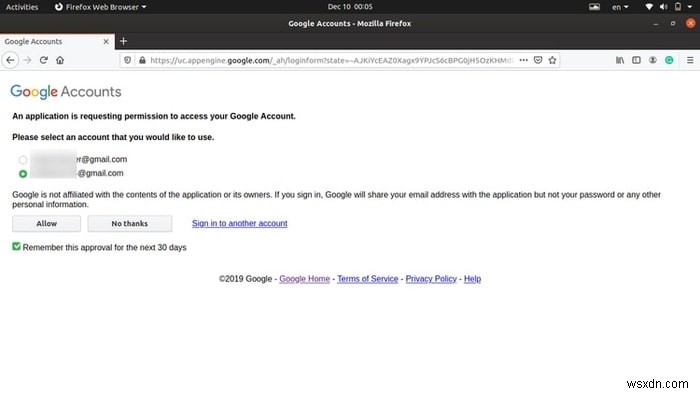700x394 pixels.
Task: Open the Google Home link
Action: [x=304, y=279]
